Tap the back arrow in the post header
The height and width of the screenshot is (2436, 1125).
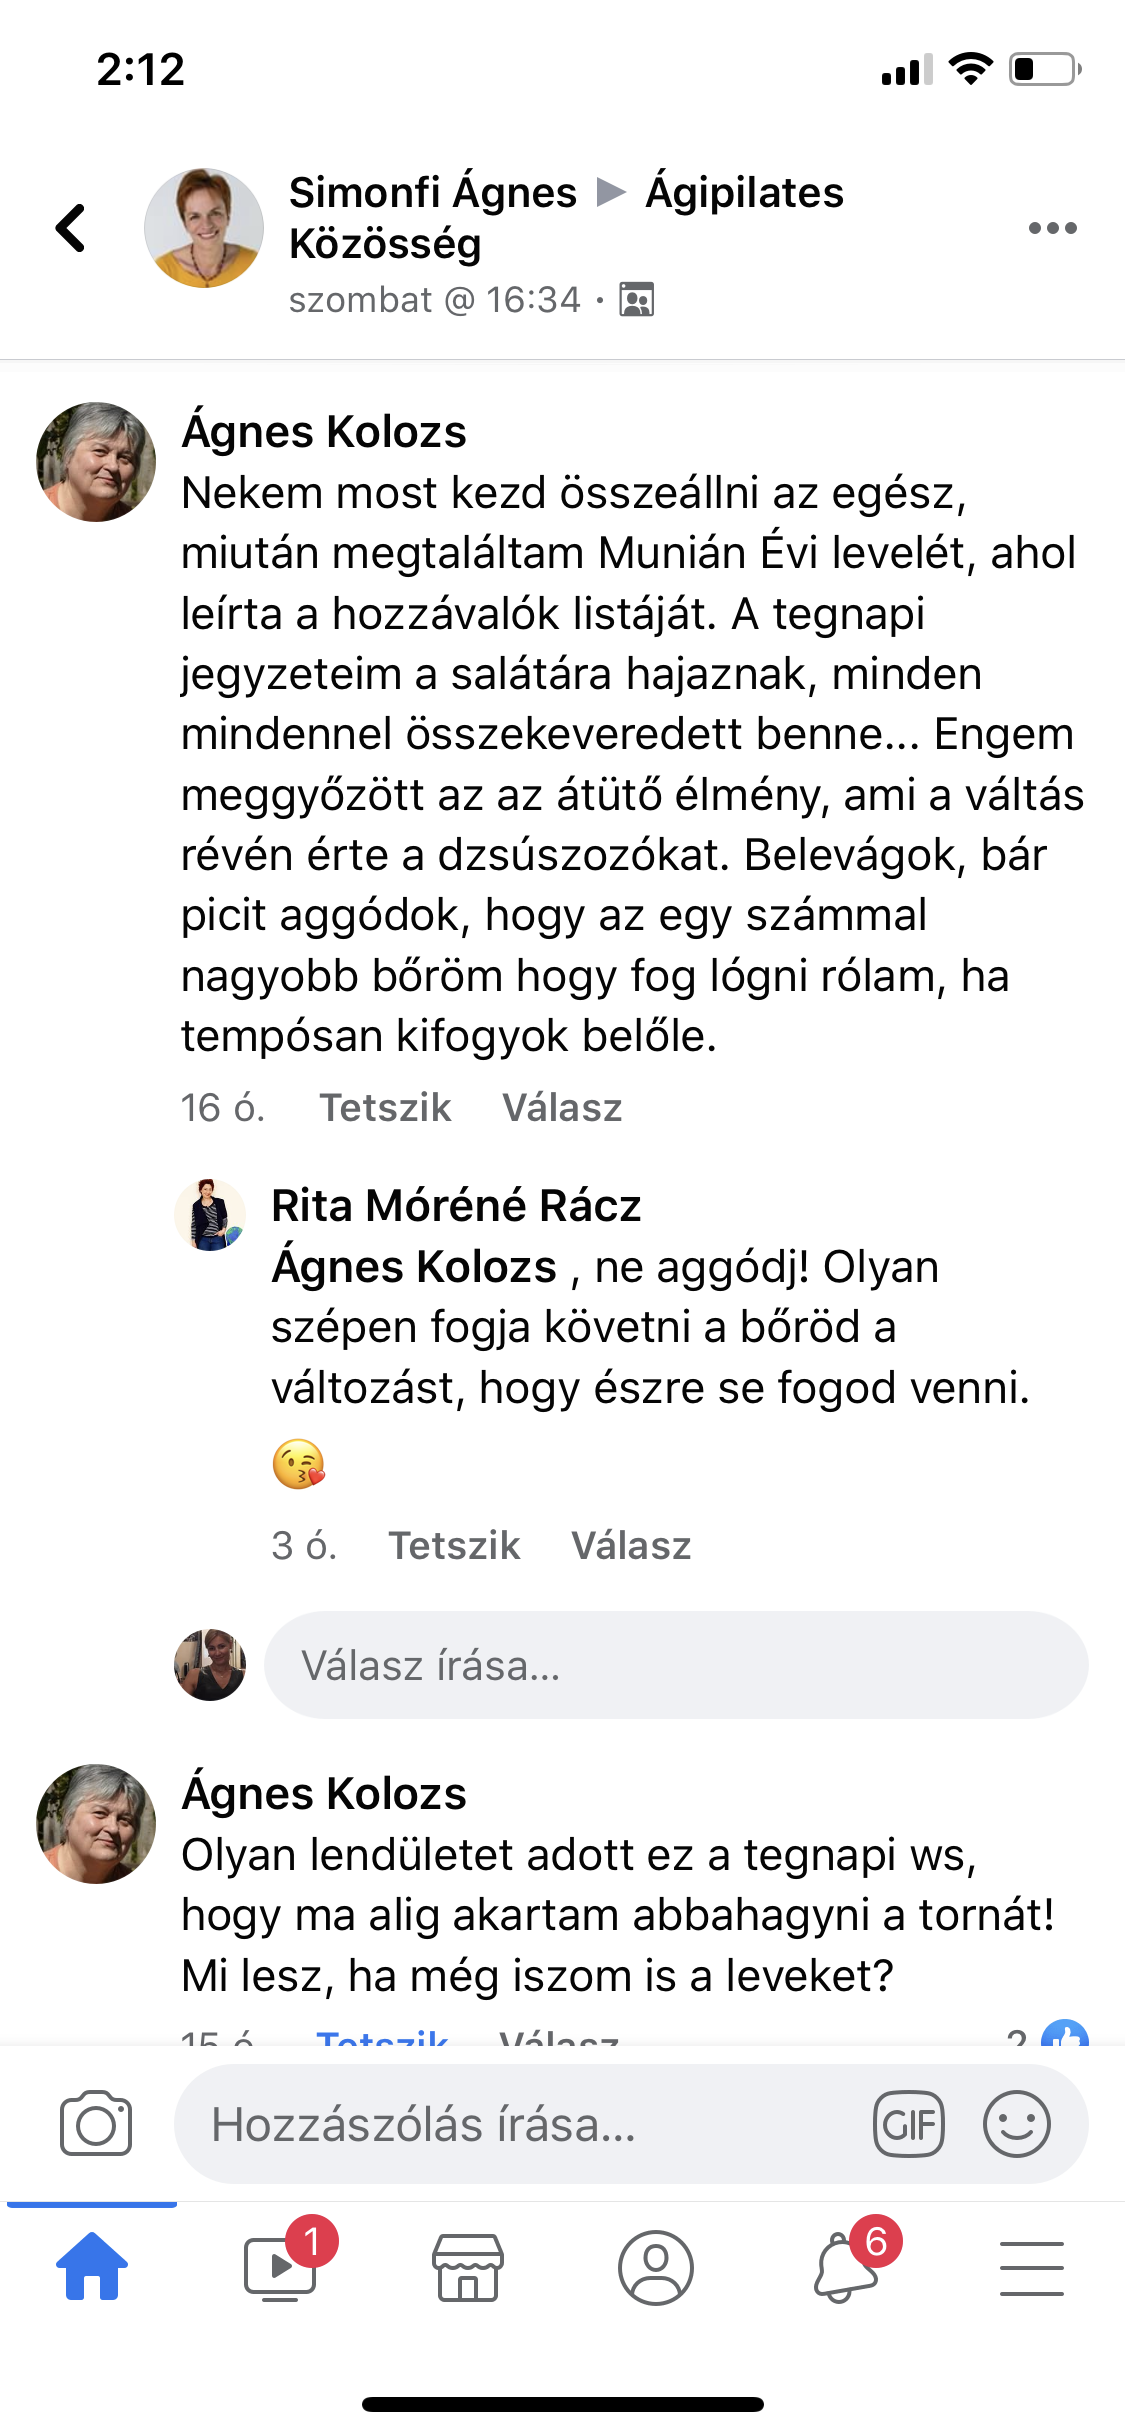click(x=71, y=228)
